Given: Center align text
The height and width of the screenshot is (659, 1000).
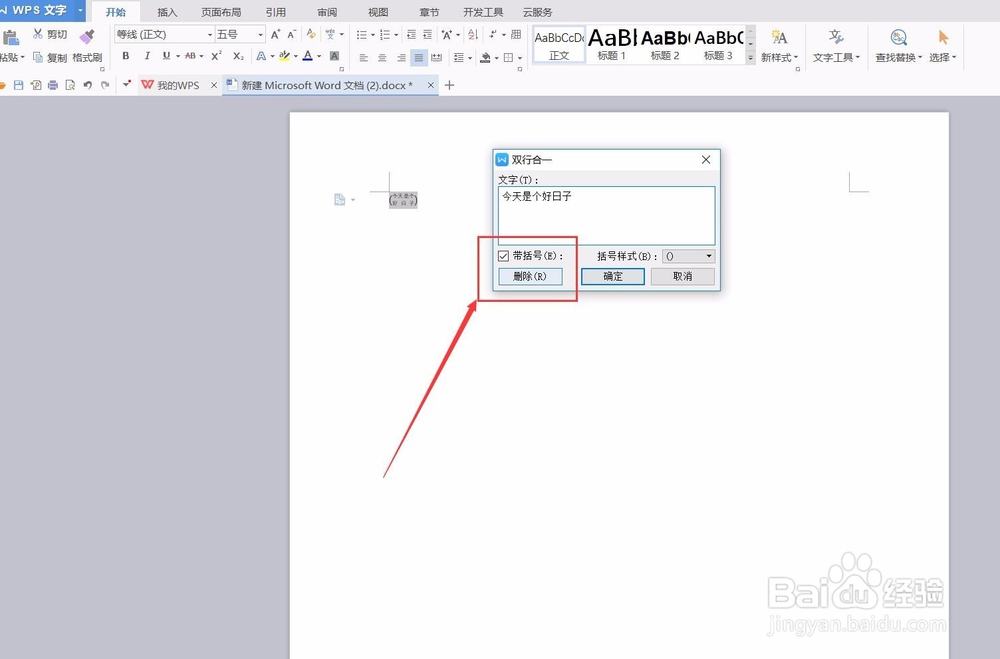Looking at the screenshot, I should click(x=382, y=57).
